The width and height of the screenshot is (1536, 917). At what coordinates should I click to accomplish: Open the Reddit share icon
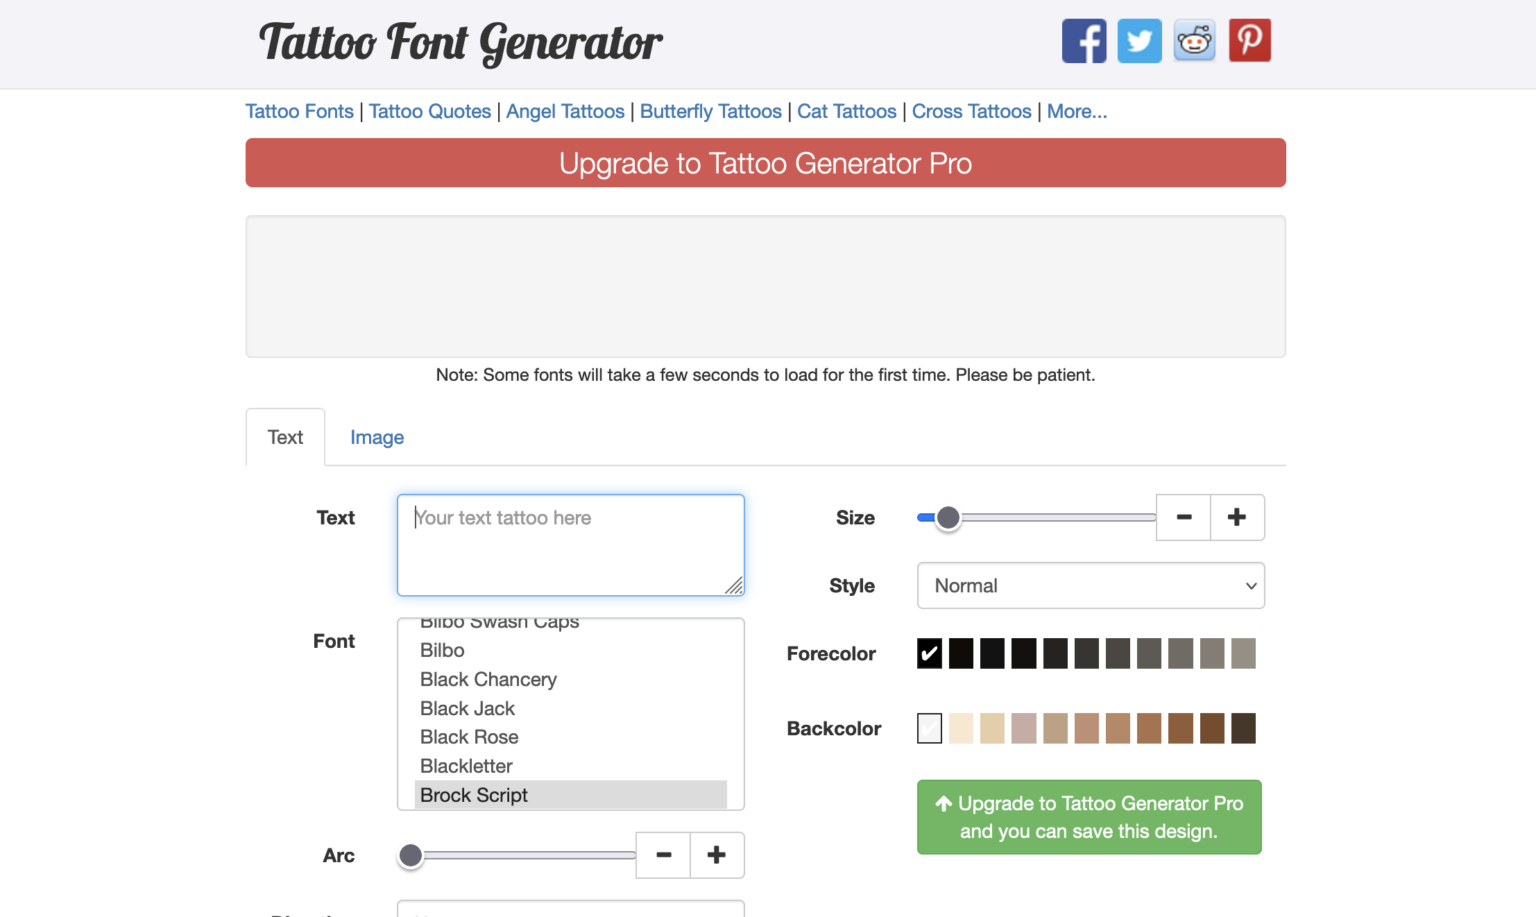pos(1194,40)
